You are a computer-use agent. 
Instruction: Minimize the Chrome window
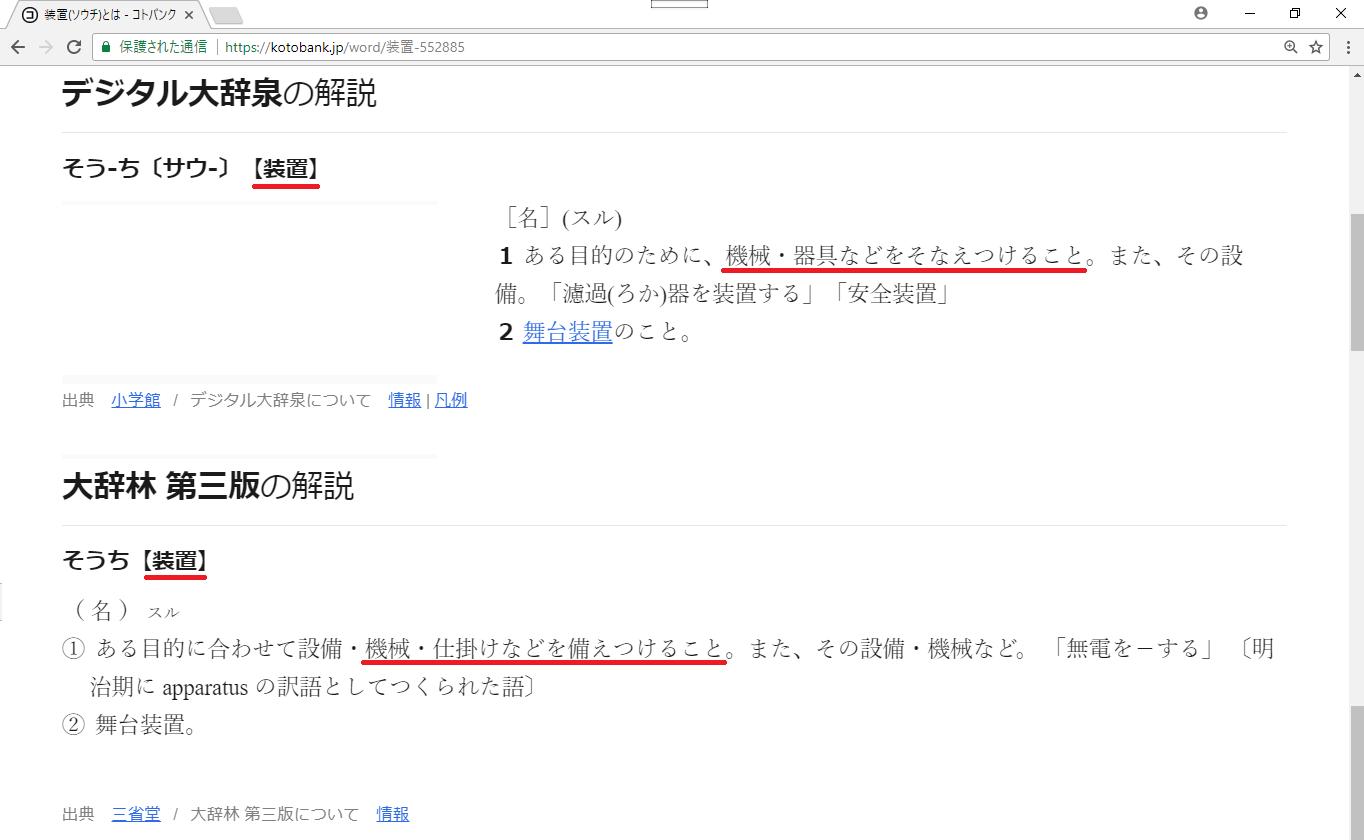[x=1250, y=13]
